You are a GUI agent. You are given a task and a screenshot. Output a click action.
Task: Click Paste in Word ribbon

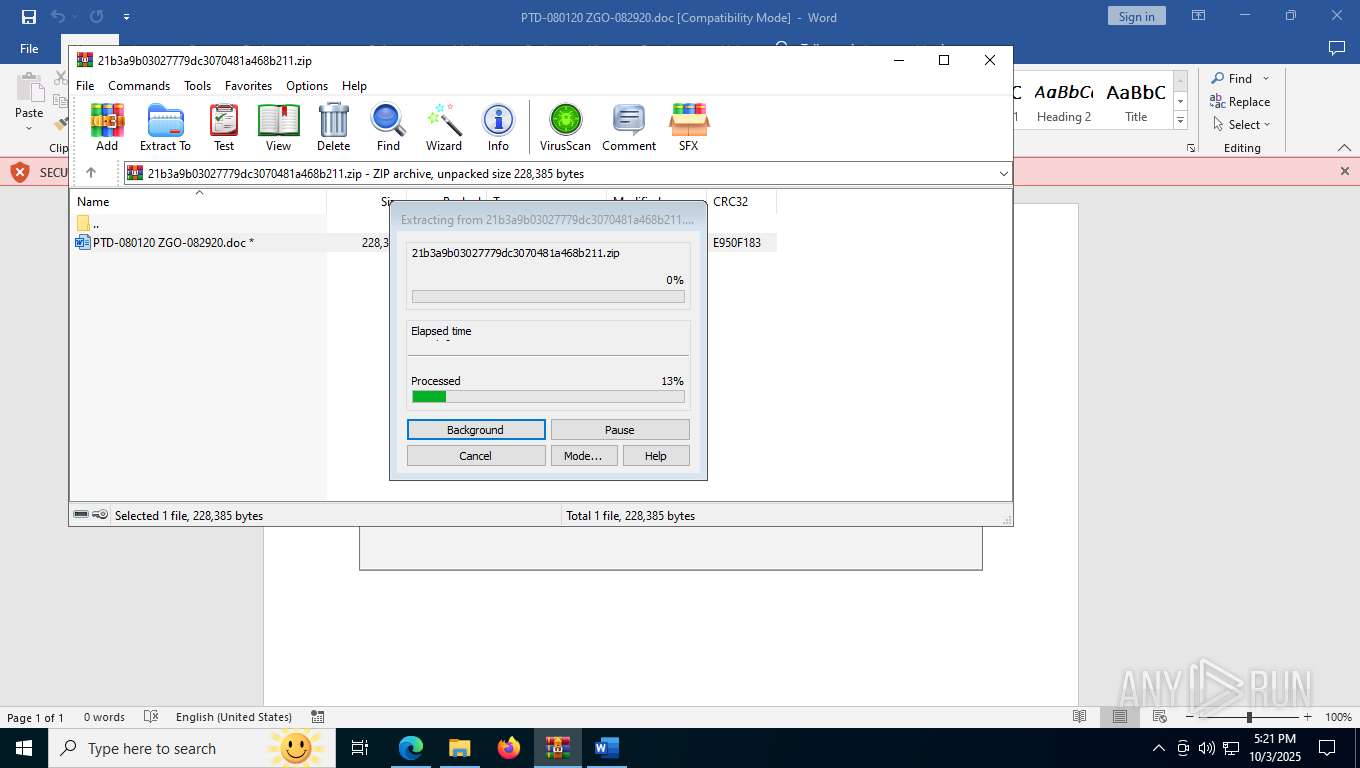pos(29,100)
